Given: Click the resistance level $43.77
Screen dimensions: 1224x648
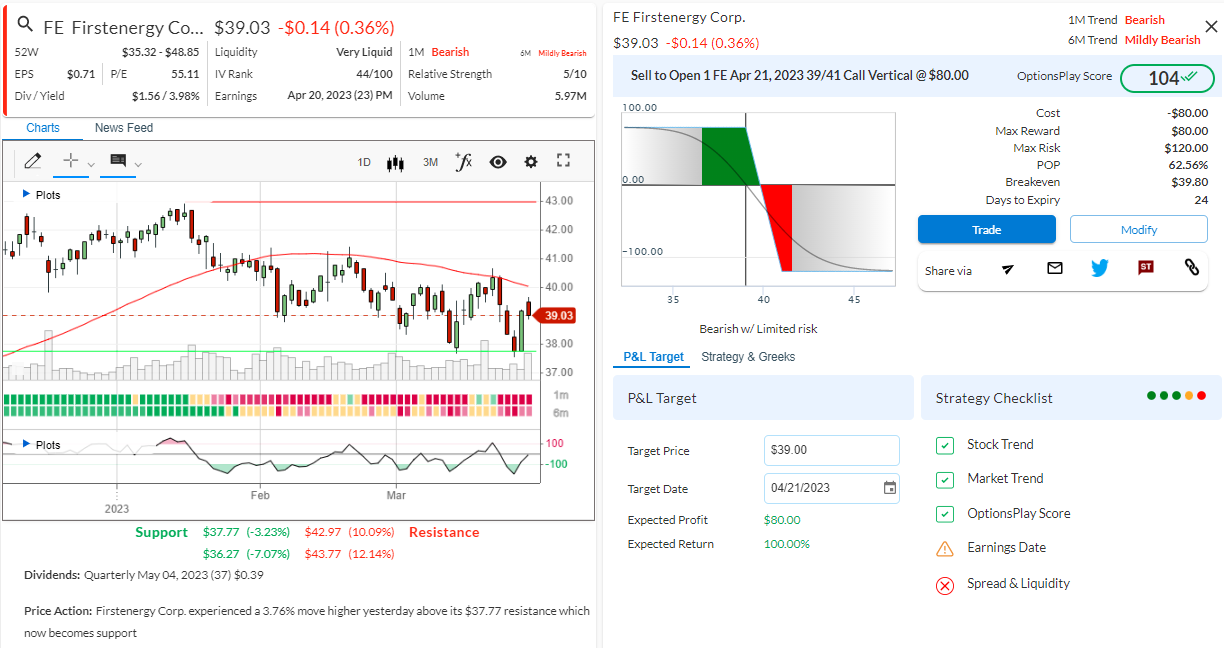Looking at the screenshot, I should pos(323,554).
